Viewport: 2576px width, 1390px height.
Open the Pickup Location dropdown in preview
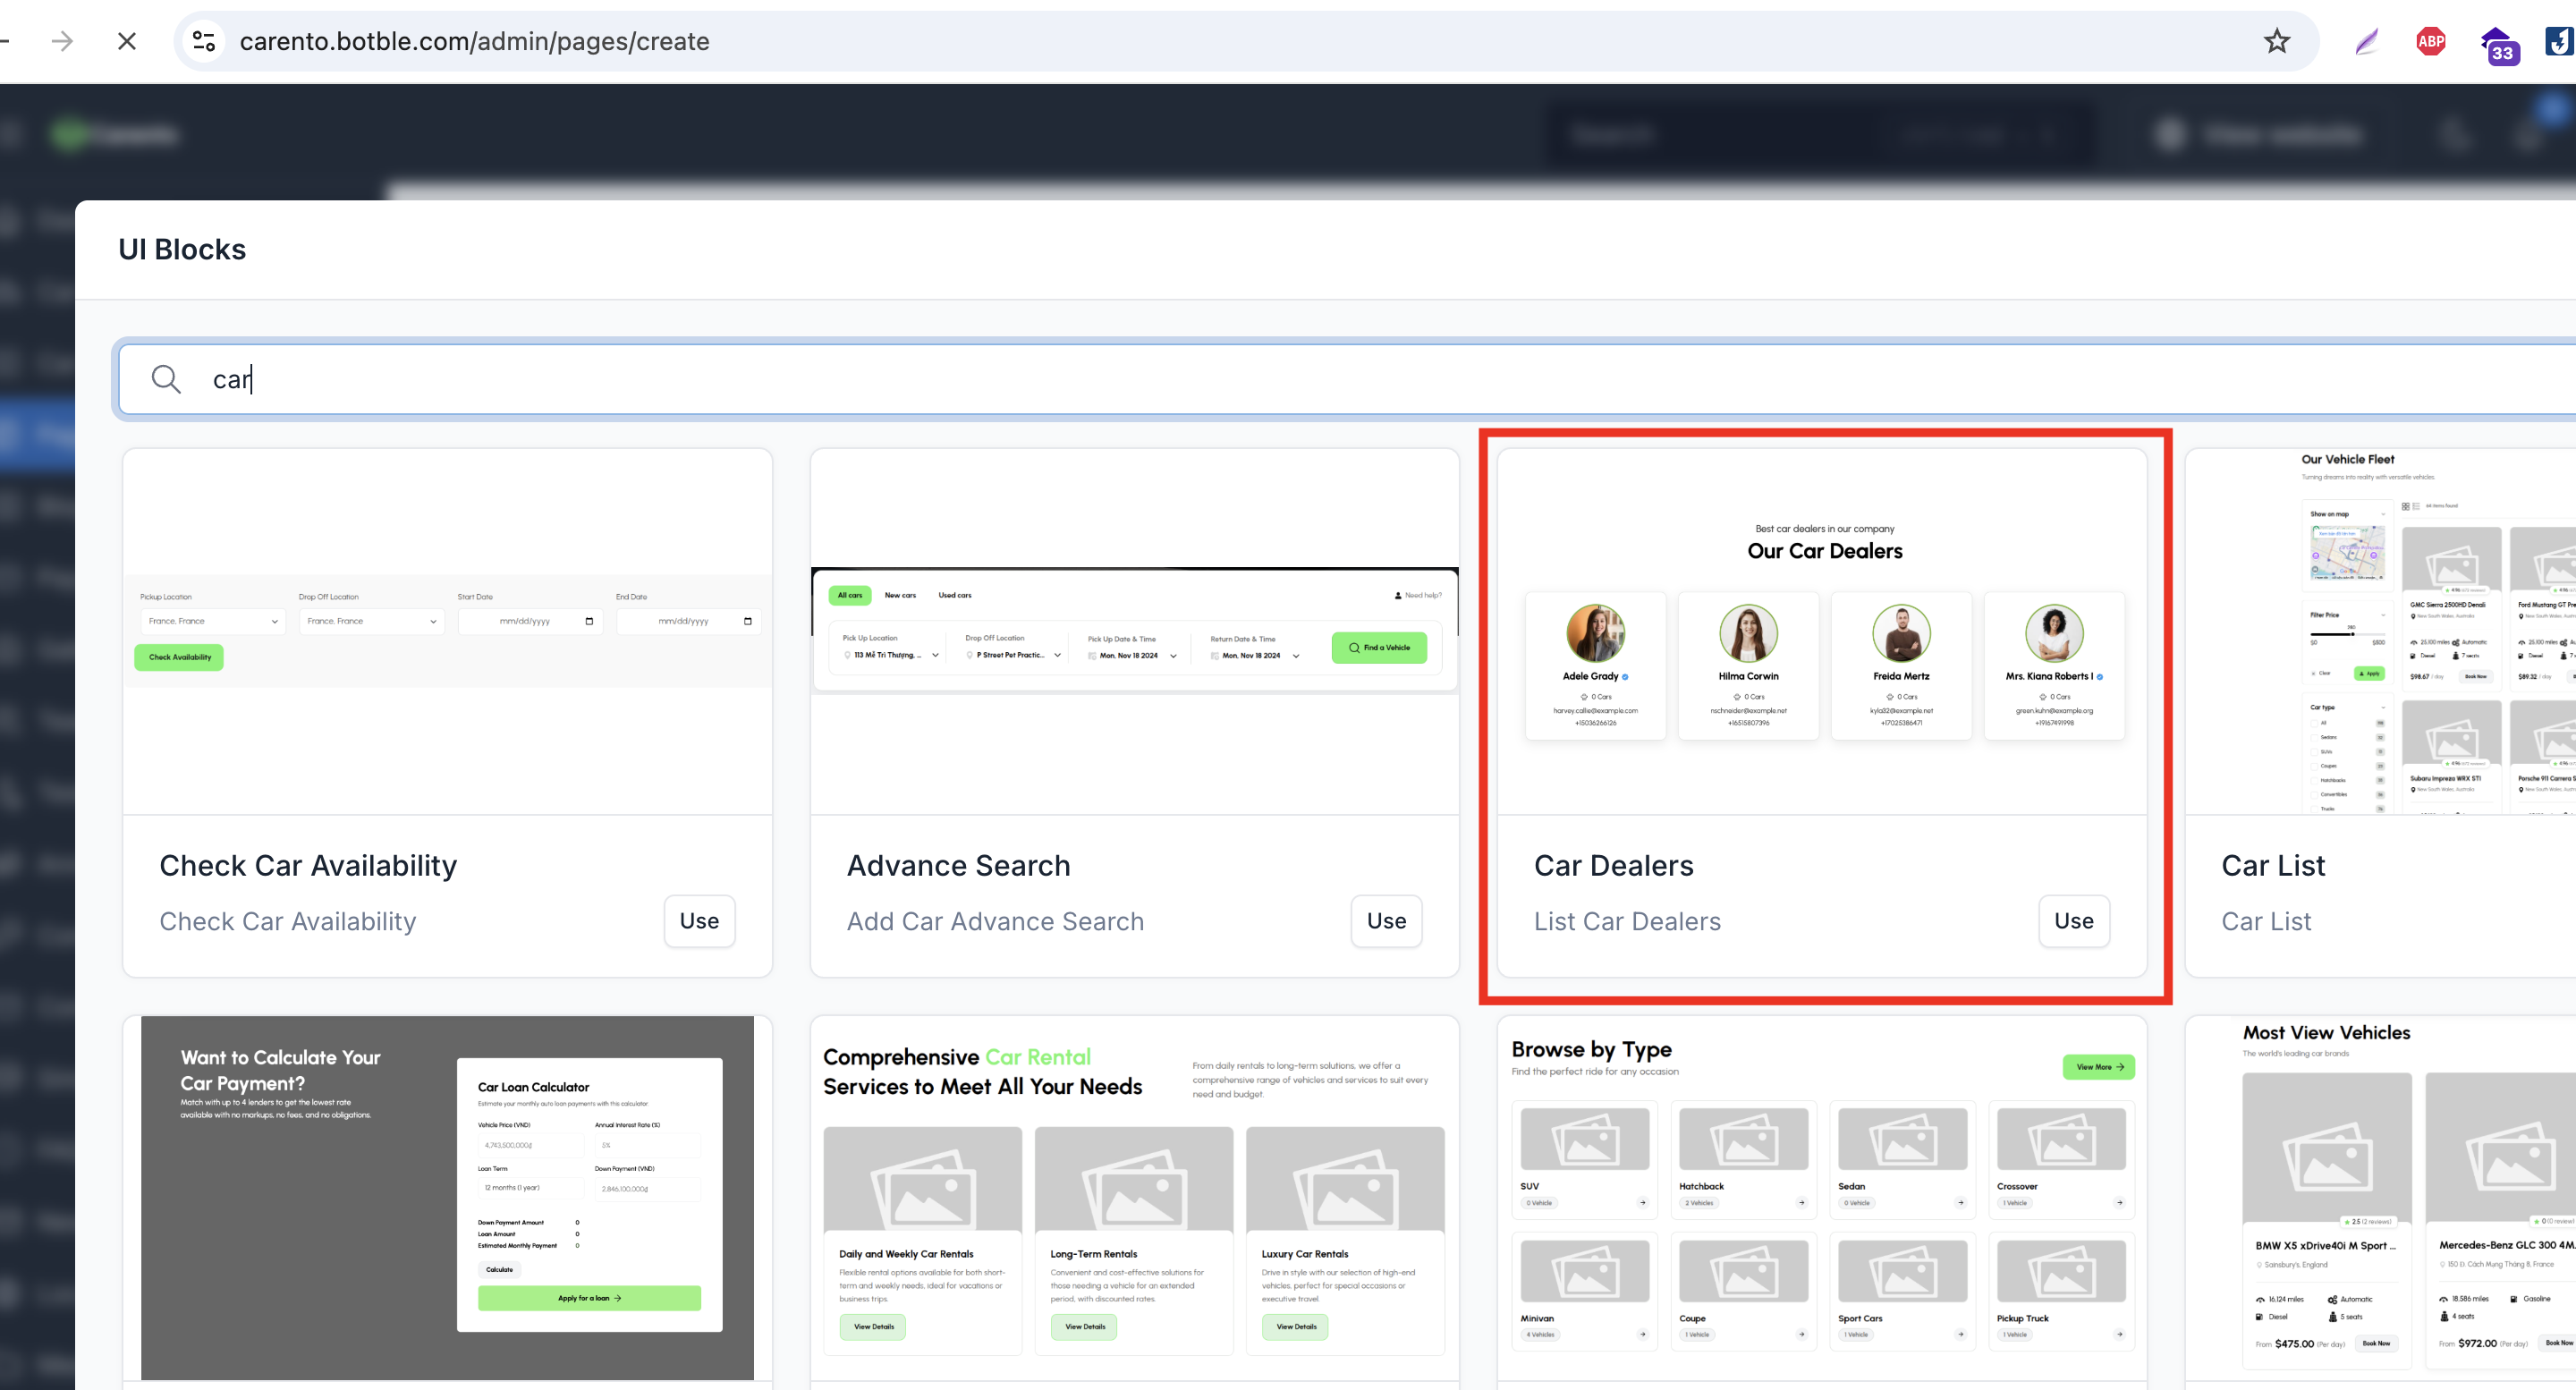click(x=213, y=621)
